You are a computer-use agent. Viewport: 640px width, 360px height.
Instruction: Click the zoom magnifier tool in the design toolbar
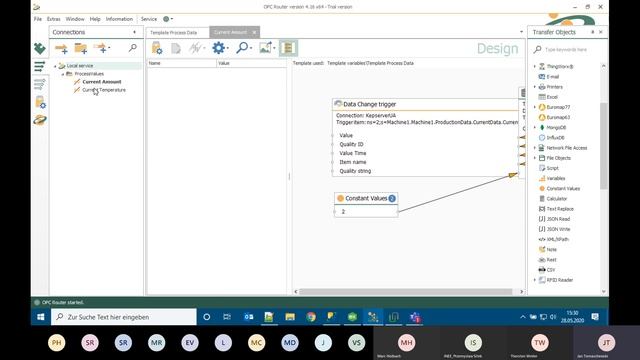pyautogui.click(x=242, y=48)
